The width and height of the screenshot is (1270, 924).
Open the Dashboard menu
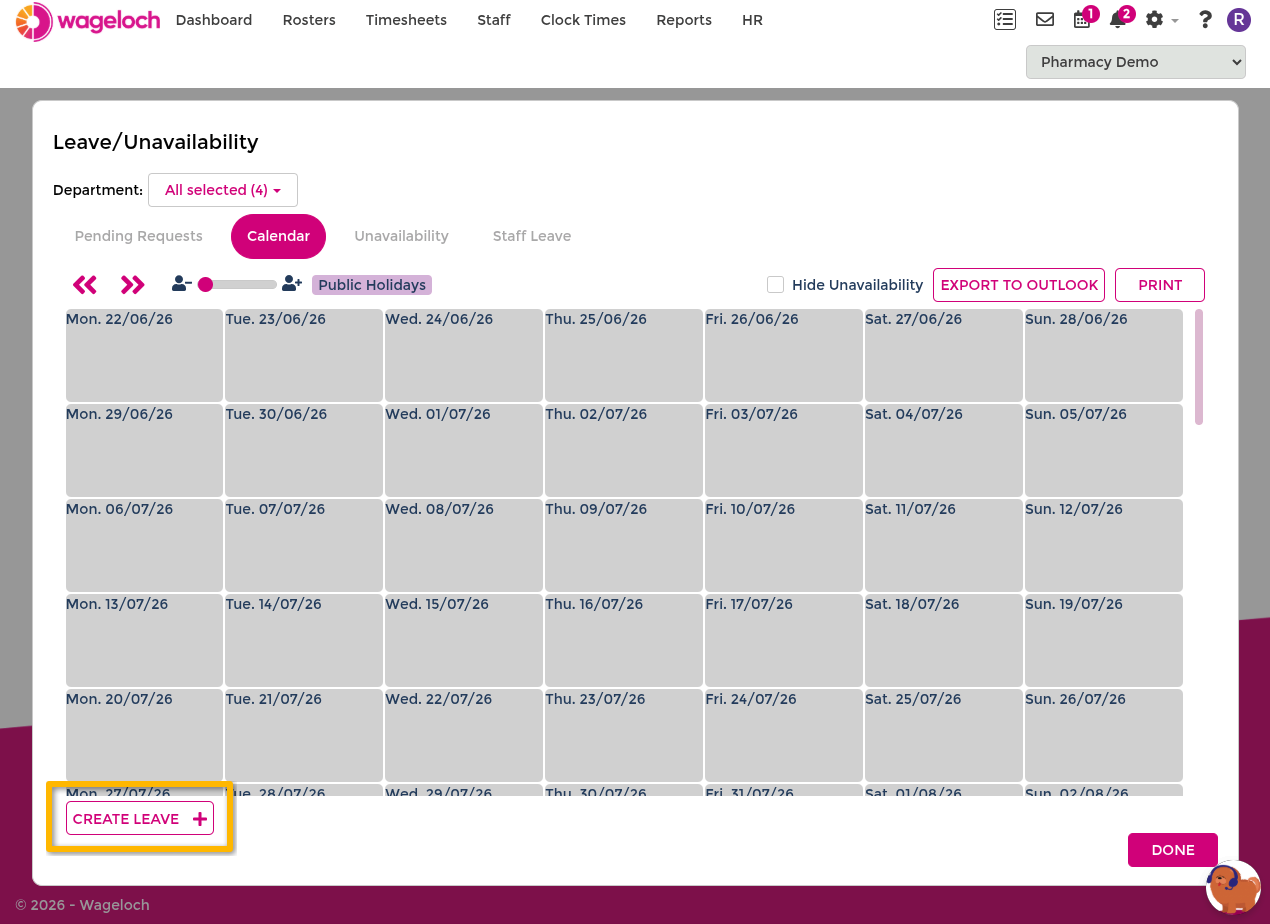coord(214,20)
